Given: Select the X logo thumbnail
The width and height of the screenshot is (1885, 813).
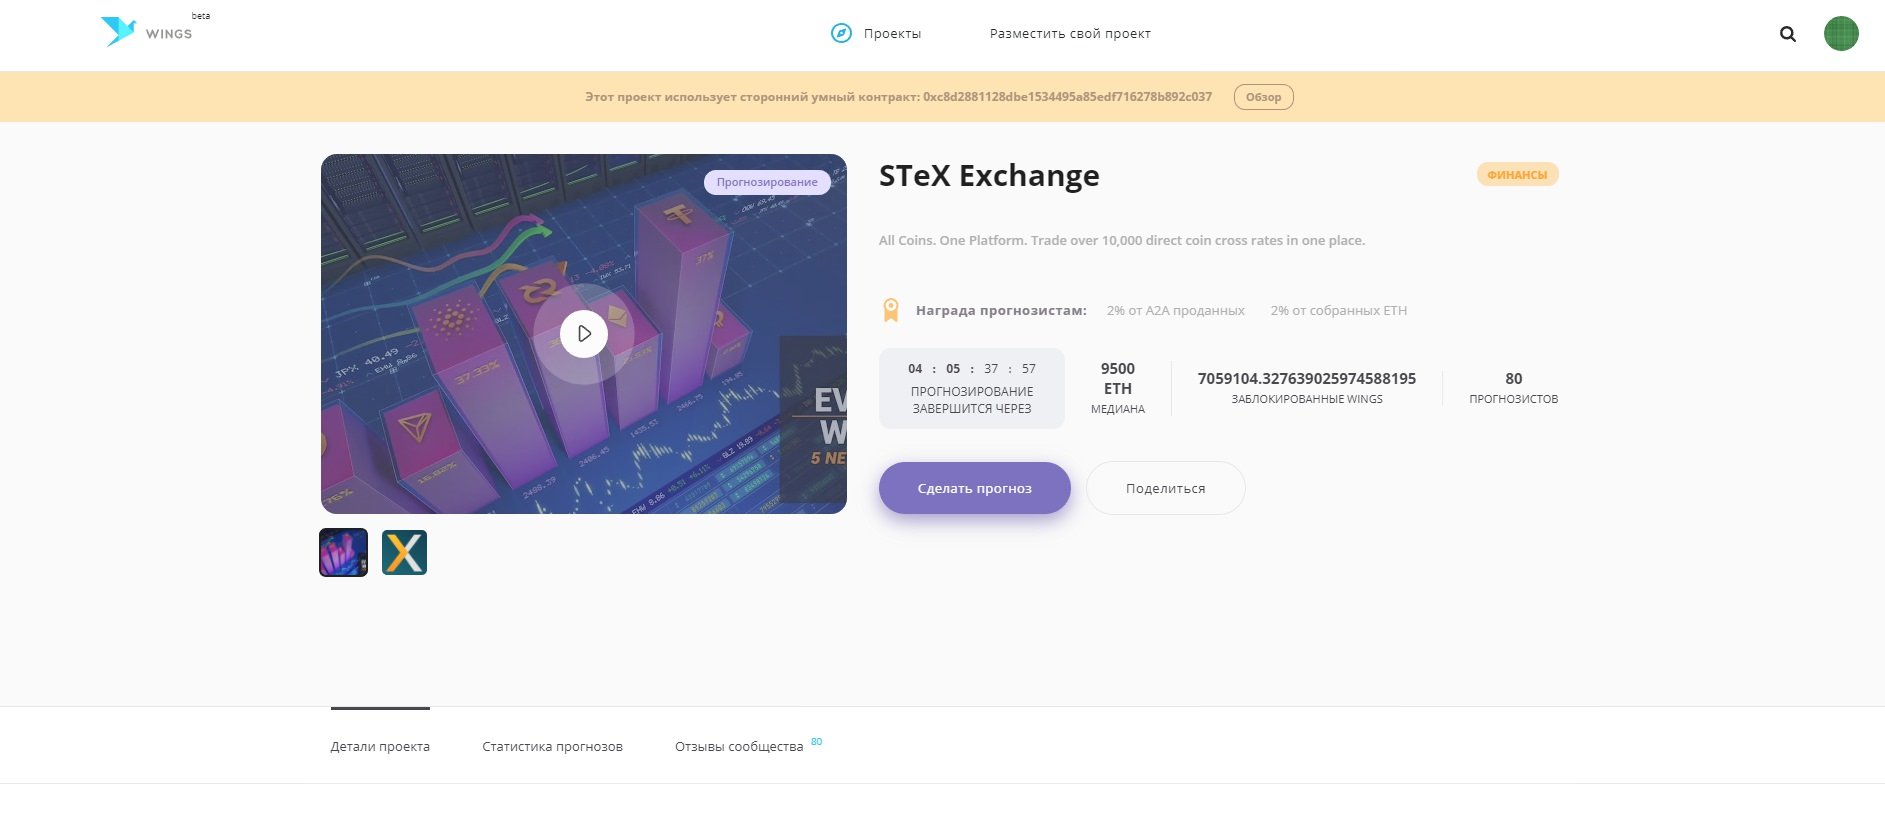Looking at the screenshot, I should [x=404, y=552].
